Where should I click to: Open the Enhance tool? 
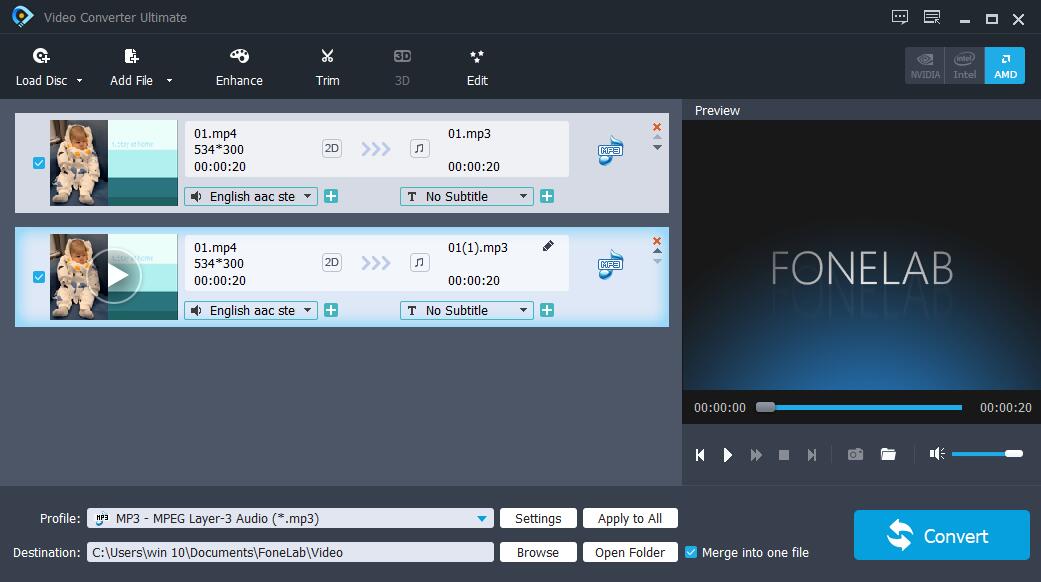[239, 67]
